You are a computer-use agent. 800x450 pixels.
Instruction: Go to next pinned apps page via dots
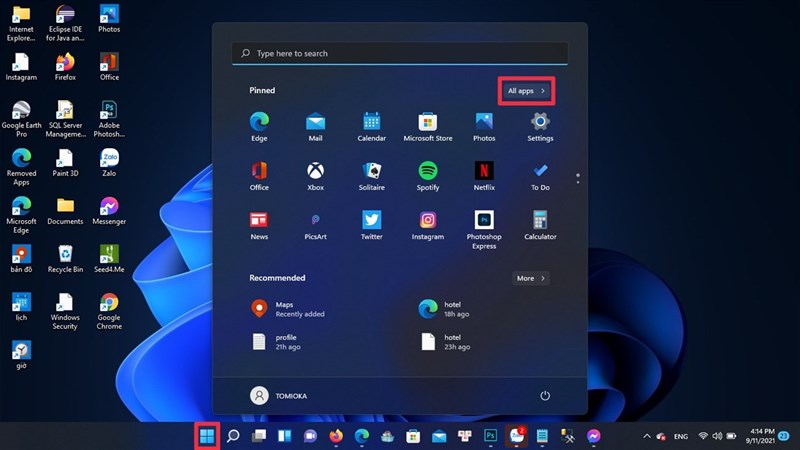[x=578, y=182]
